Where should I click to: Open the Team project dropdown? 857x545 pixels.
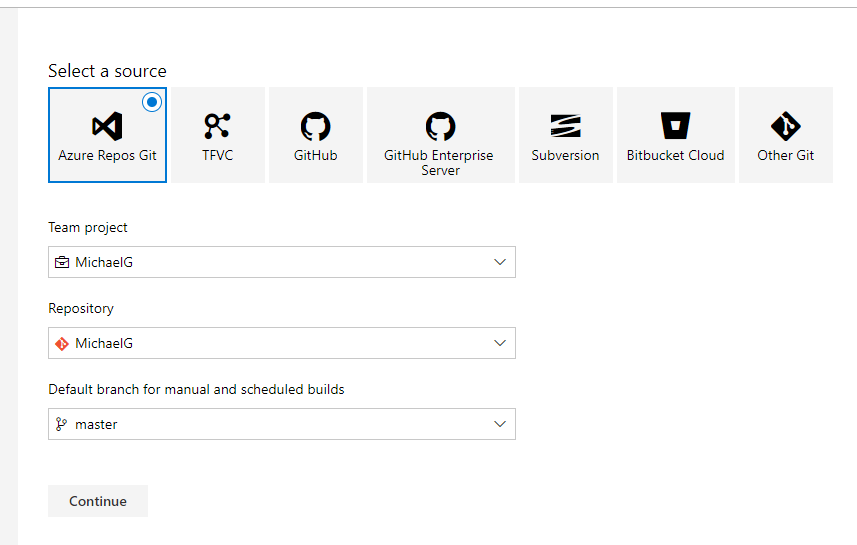[x=281, y=262]
